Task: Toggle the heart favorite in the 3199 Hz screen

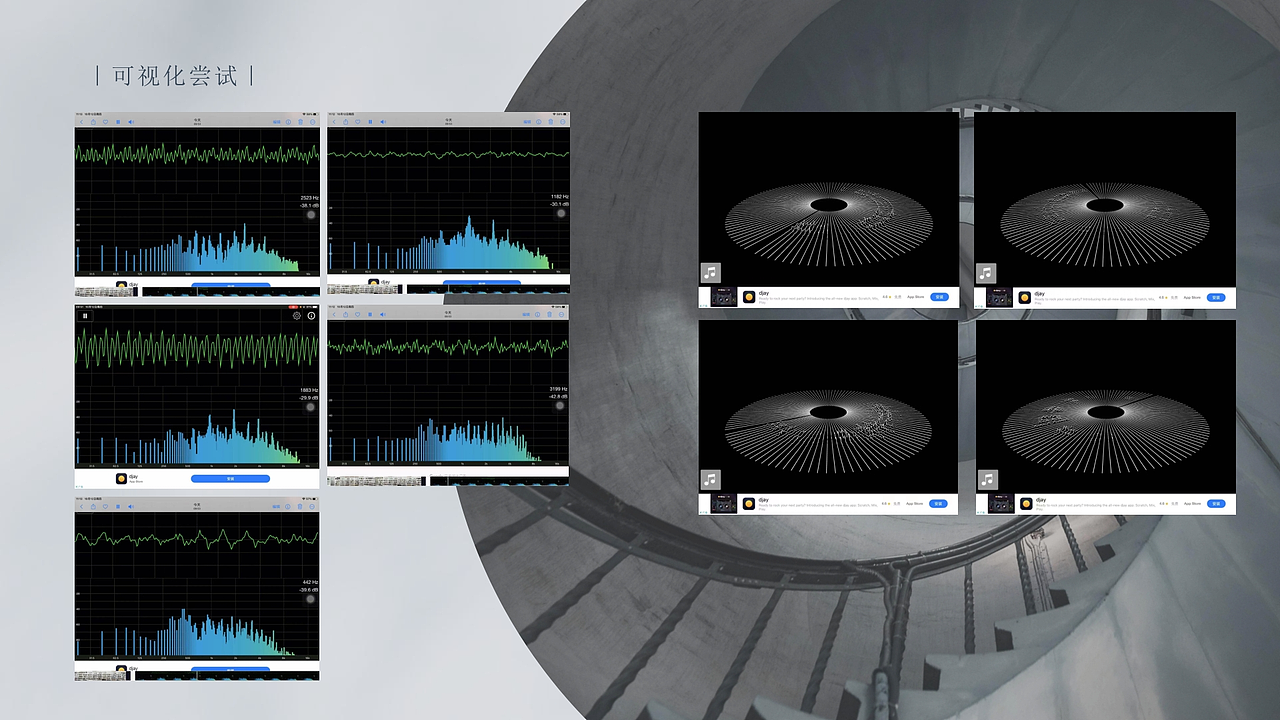Action: coord(357,314)
